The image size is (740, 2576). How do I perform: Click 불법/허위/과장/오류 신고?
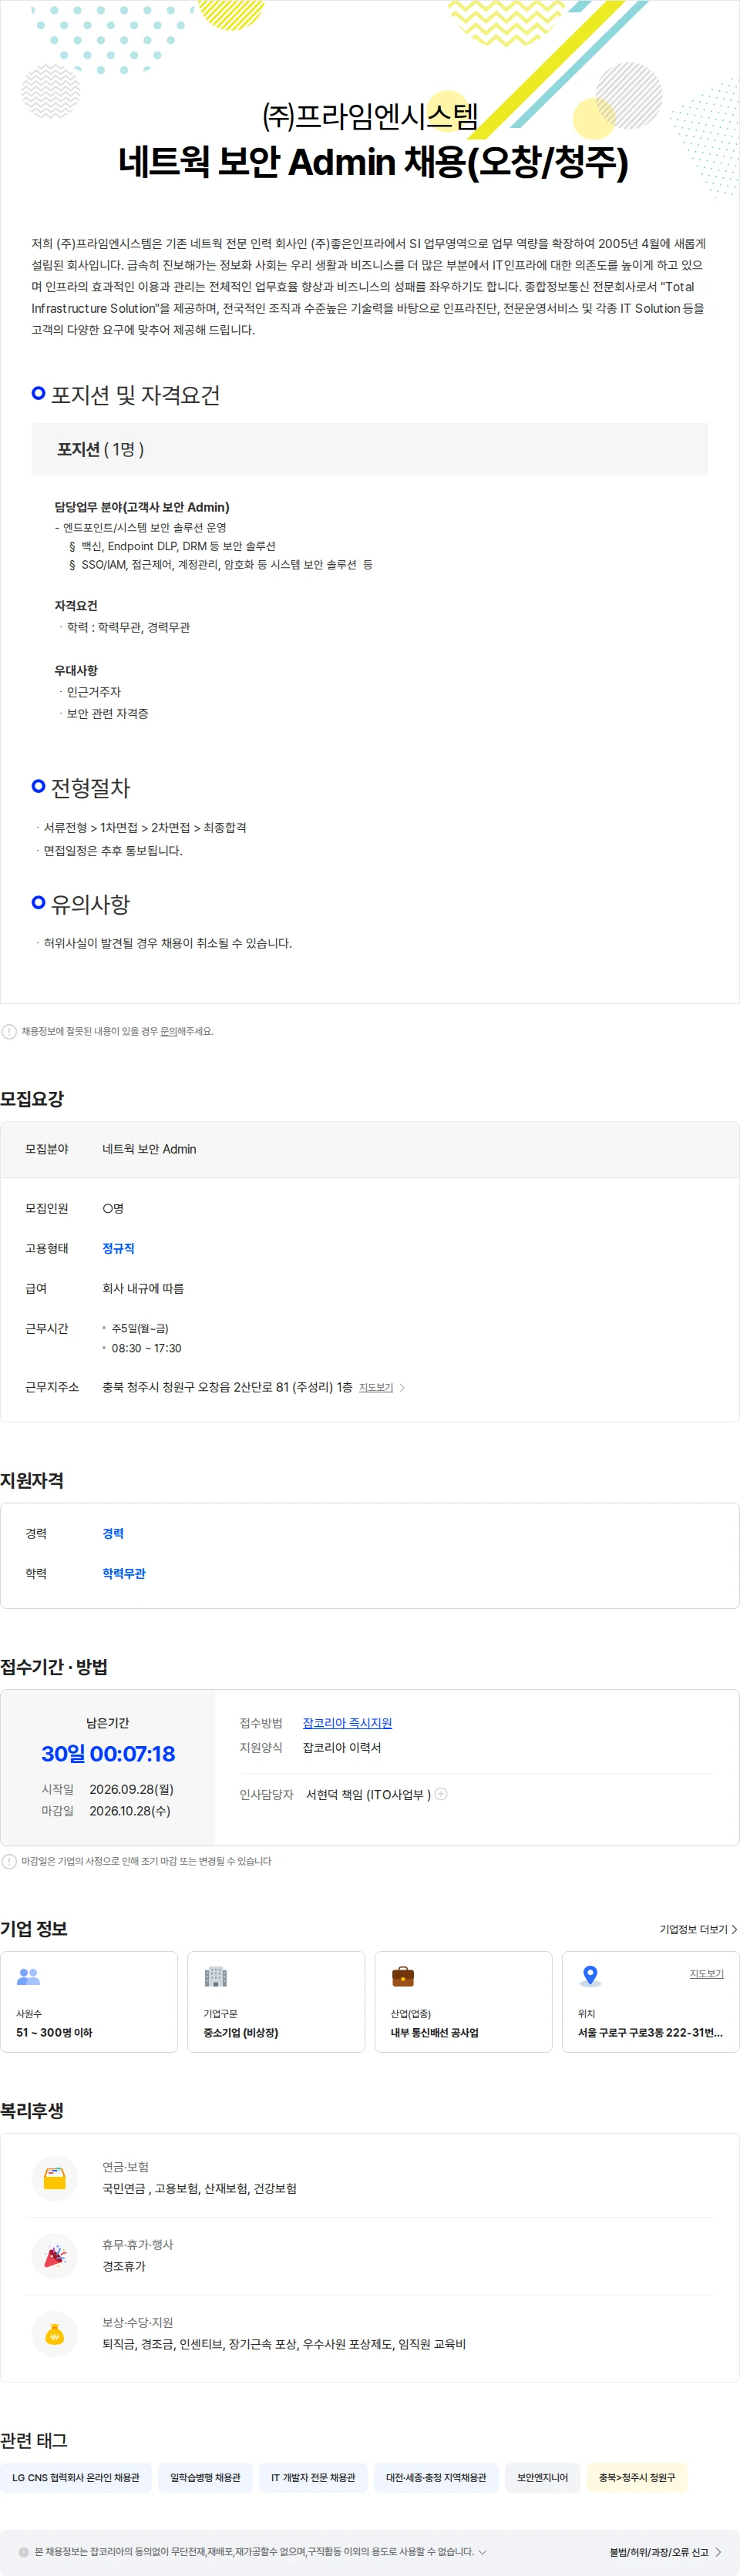[665, 2551]
